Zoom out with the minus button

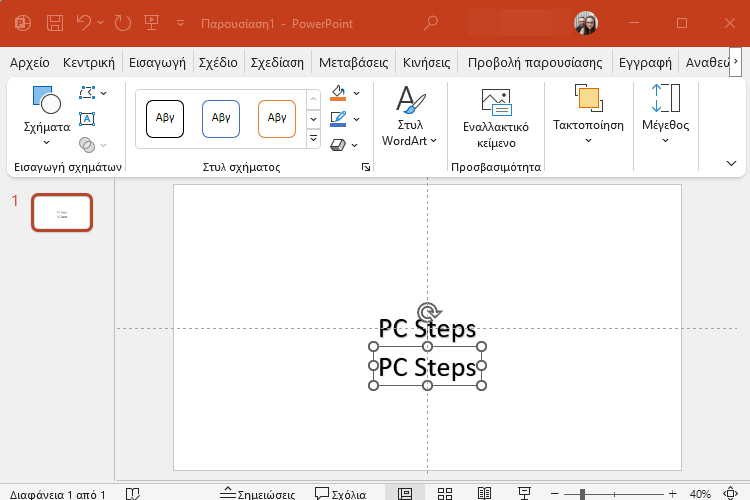click(x=555, y=494)
